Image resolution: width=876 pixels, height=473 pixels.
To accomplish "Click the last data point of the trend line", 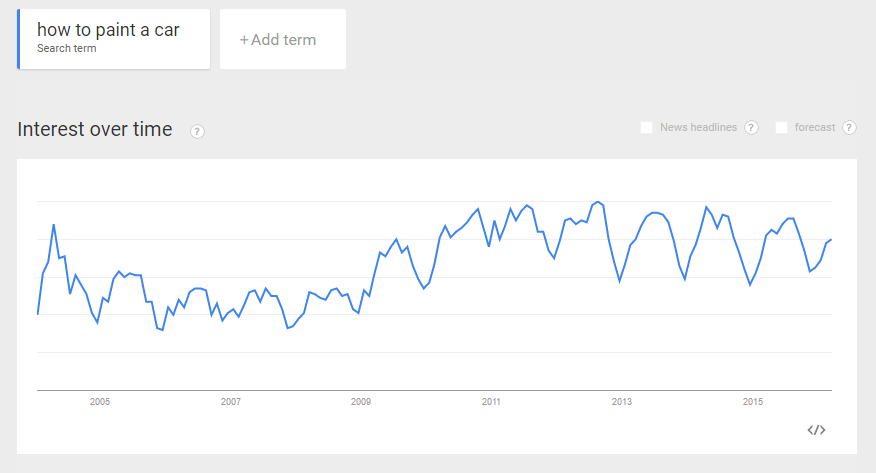I will [x=831, y=240].
